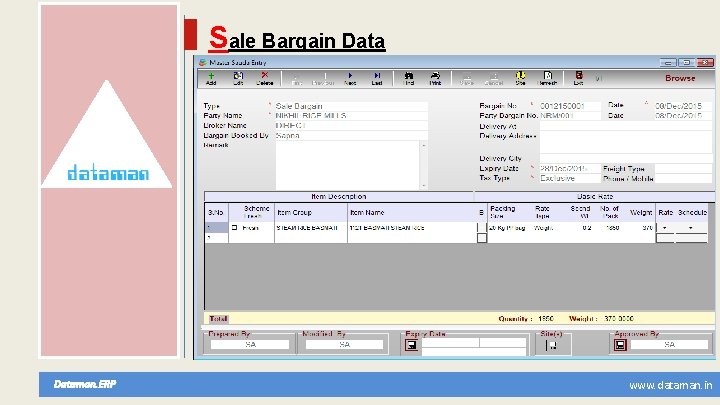
Task: Click the bargain Date field
Action: pyautogui.click(x=683, y=106)
